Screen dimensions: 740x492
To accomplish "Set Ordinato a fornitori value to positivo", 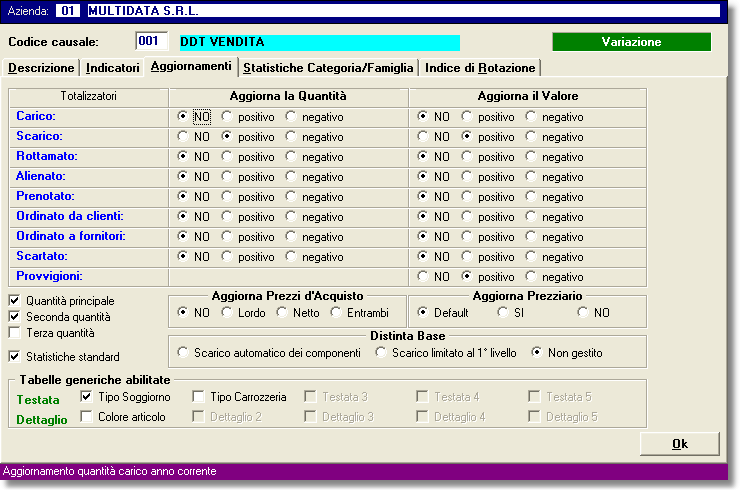I will [x=467, y=236].
